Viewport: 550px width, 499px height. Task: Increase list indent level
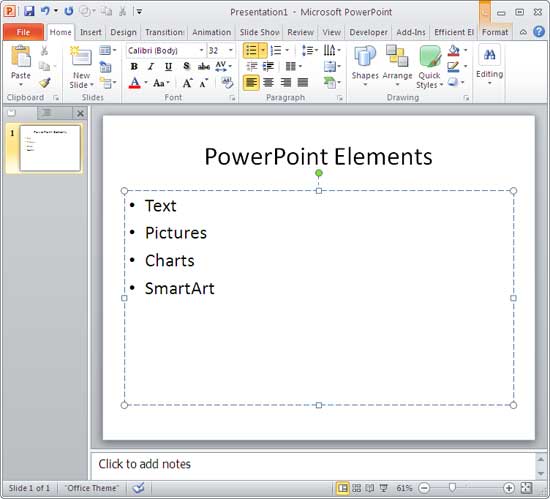tap(268, 66)
